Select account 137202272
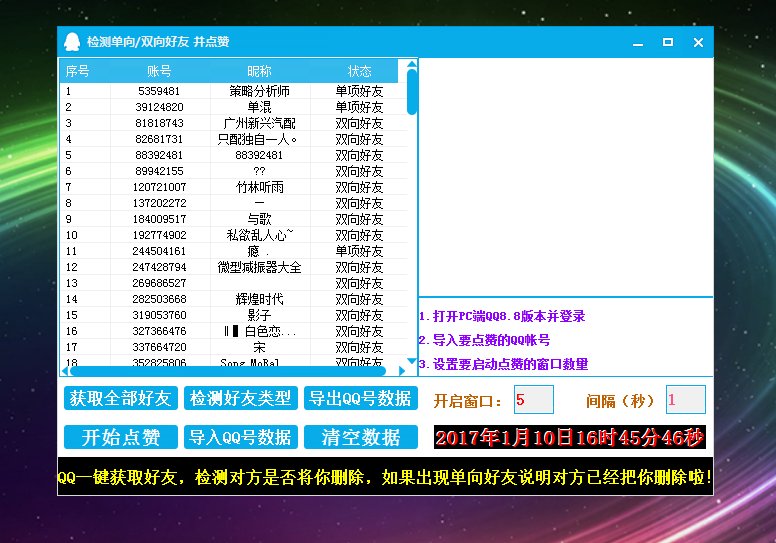Image resolution: width=776 pixels, height=543 pixels. tap(159, 203)
